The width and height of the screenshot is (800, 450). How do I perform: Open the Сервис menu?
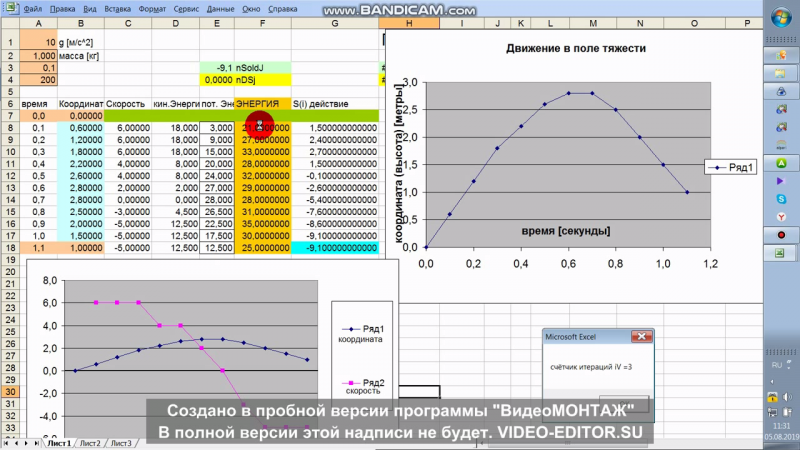pos(186,9)
